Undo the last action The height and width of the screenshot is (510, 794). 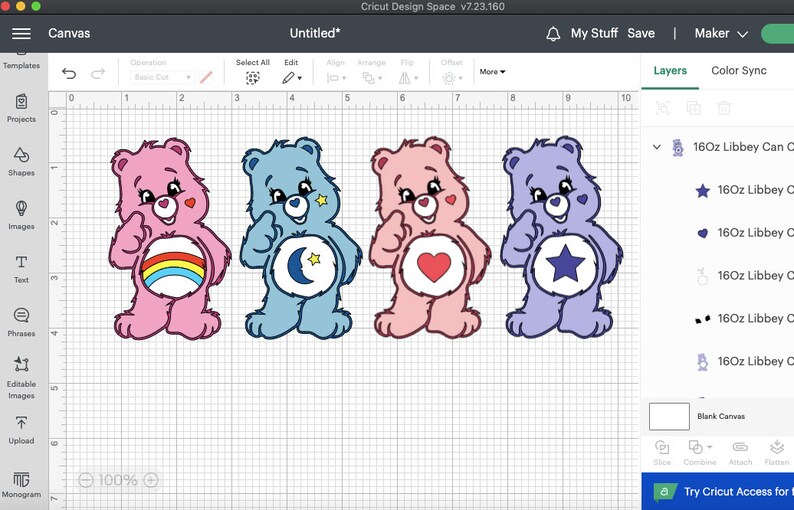pos(69,74)
